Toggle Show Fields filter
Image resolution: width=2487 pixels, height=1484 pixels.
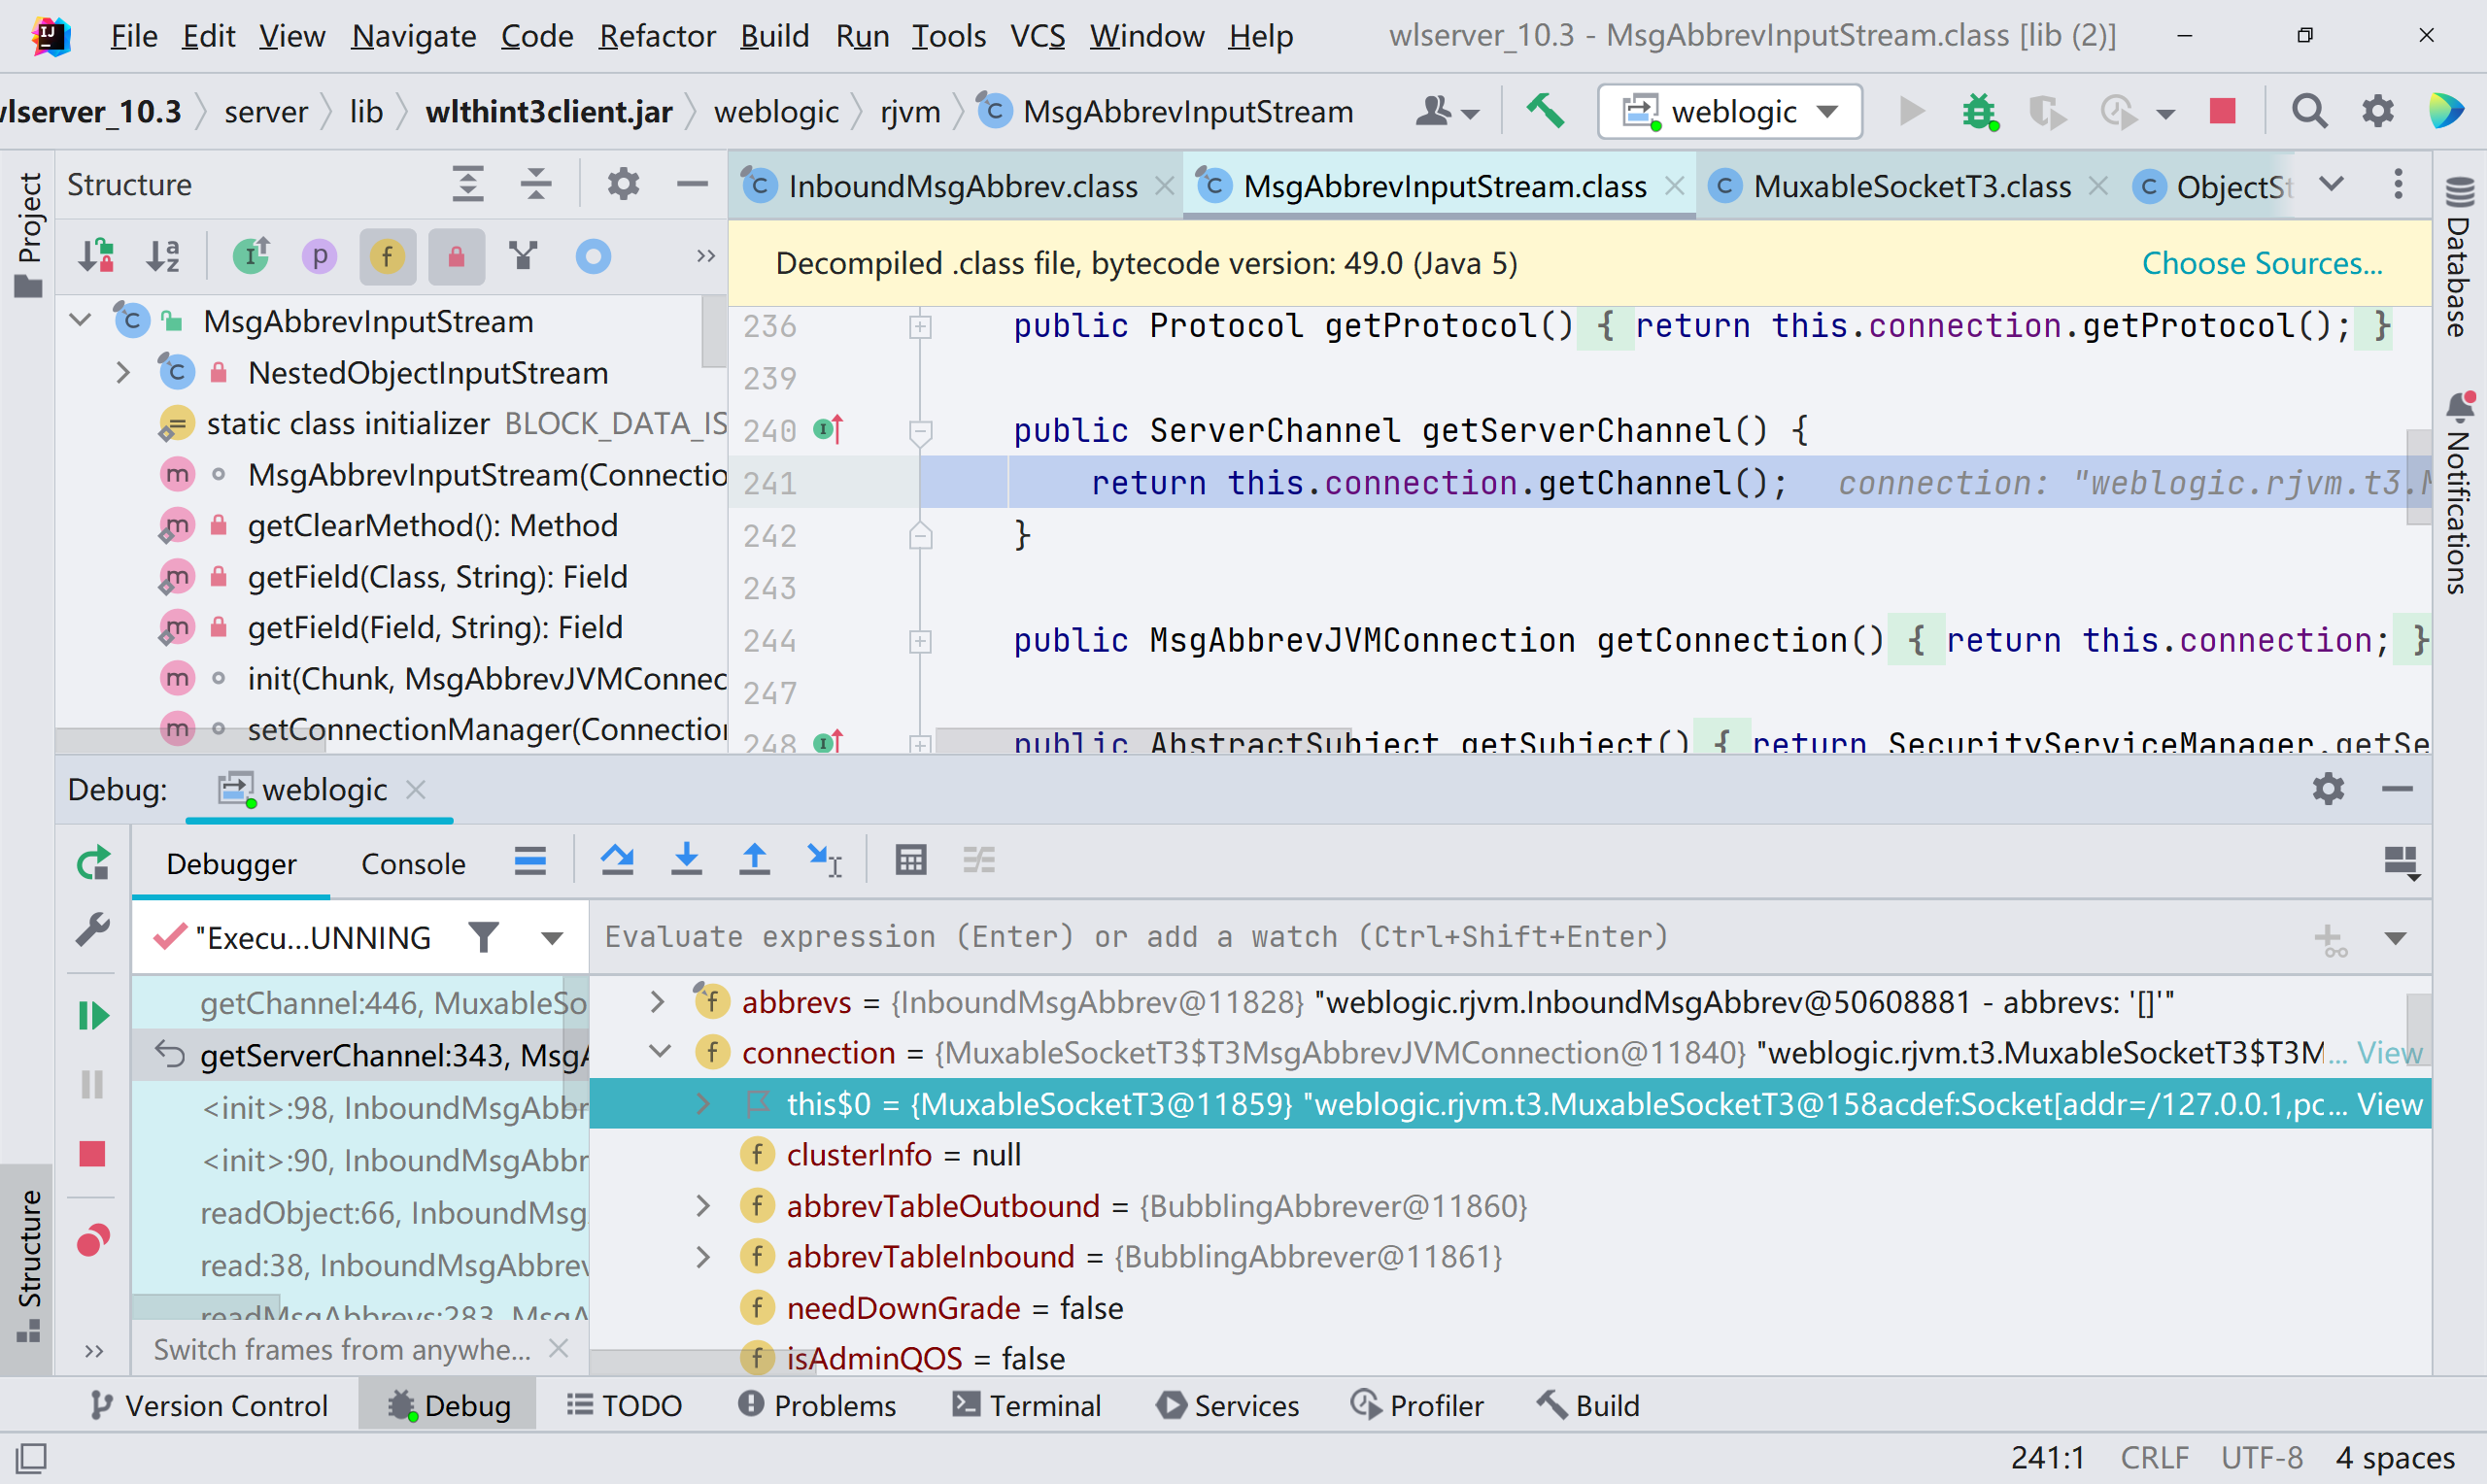387,257
